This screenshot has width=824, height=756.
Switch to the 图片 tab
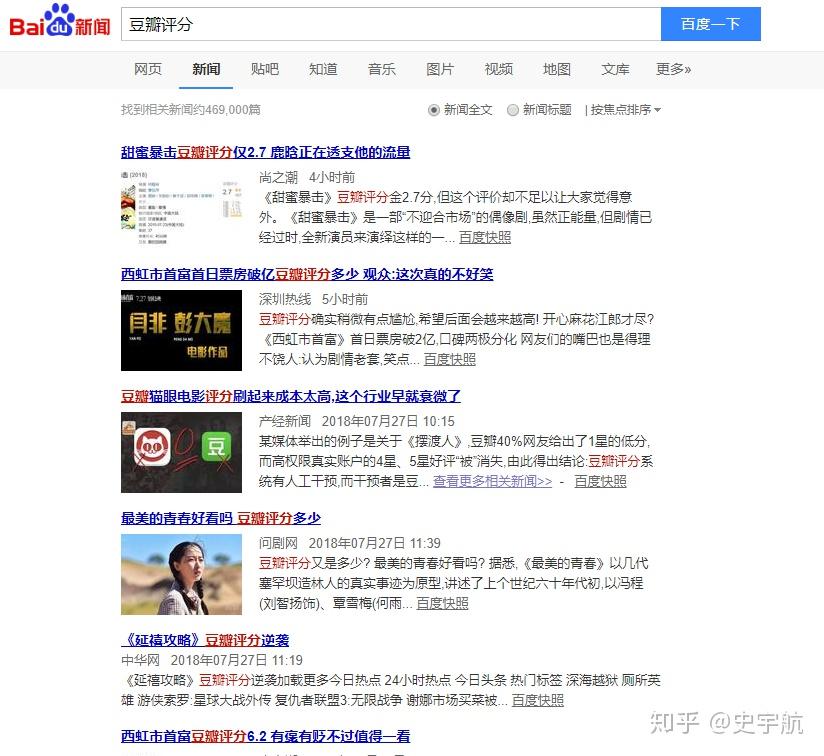pyautogui.click(x=440, y=69)
